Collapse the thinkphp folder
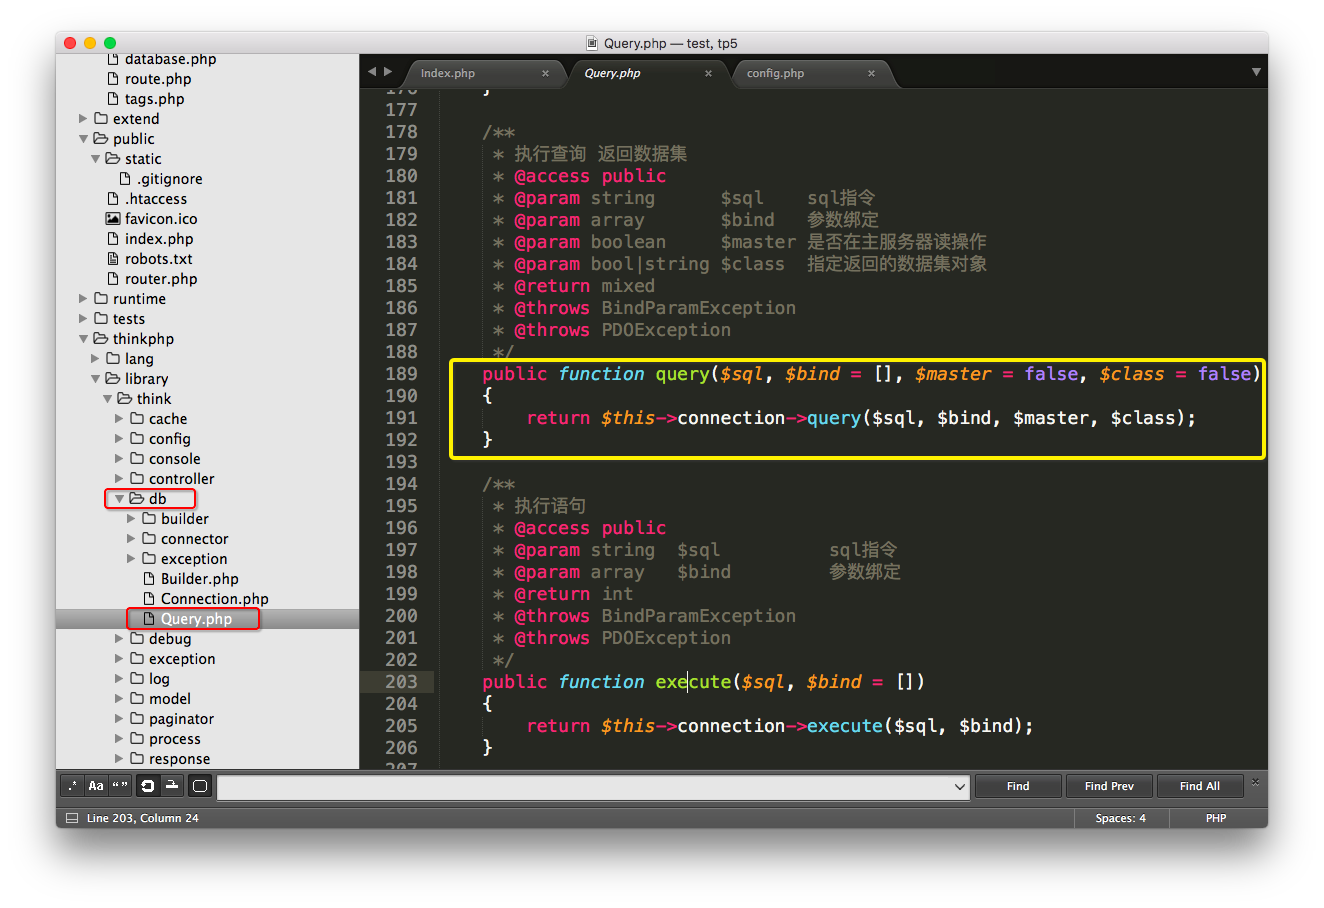Screen dimensions: 1324x908 [84, 339]
